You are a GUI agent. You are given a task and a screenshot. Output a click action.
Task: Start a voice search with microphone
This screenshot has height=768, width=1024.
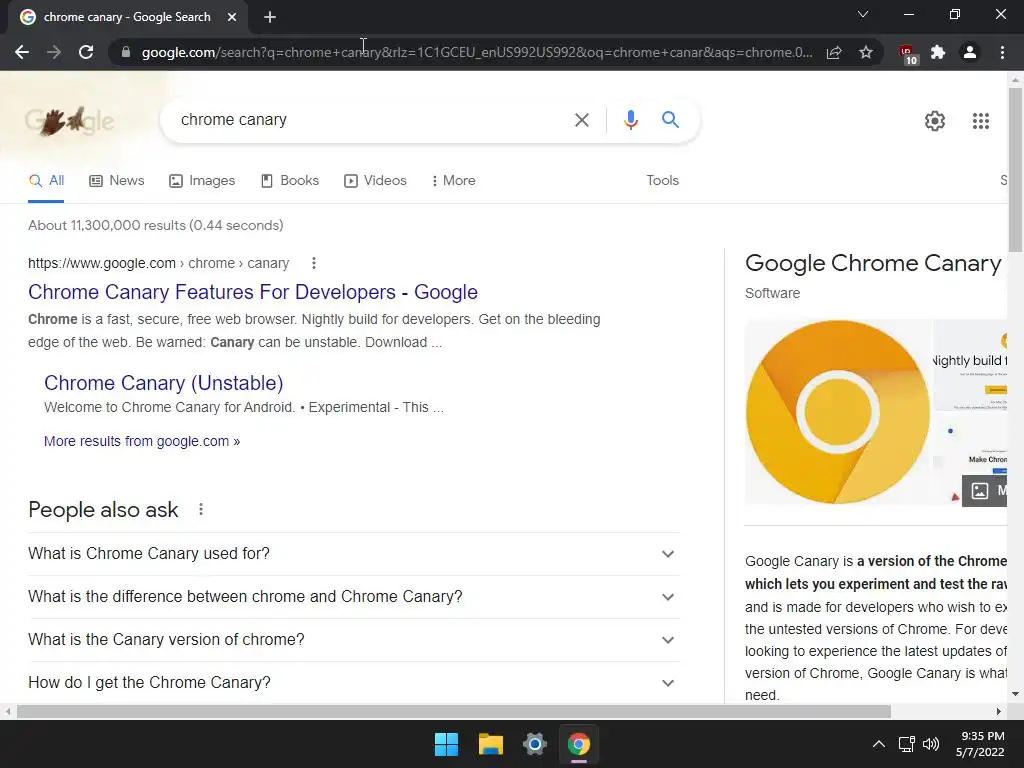click(630, 120)
